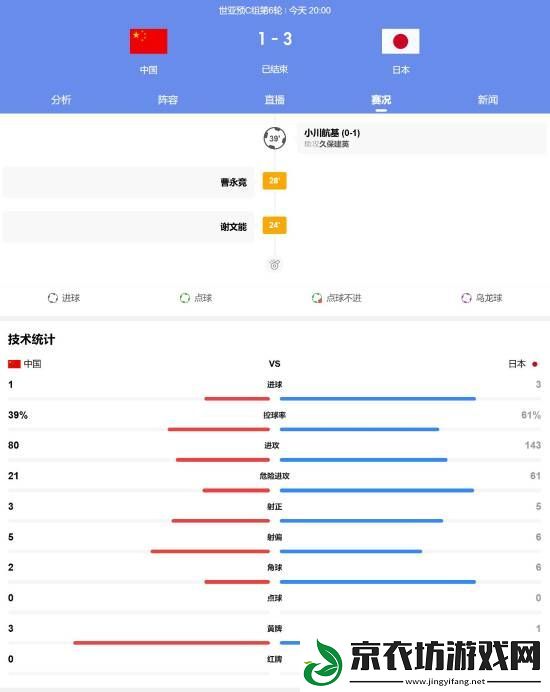This screenshot has width=550, height=692.
Task: Open the 直播 tab
Action: coord(275,100)
